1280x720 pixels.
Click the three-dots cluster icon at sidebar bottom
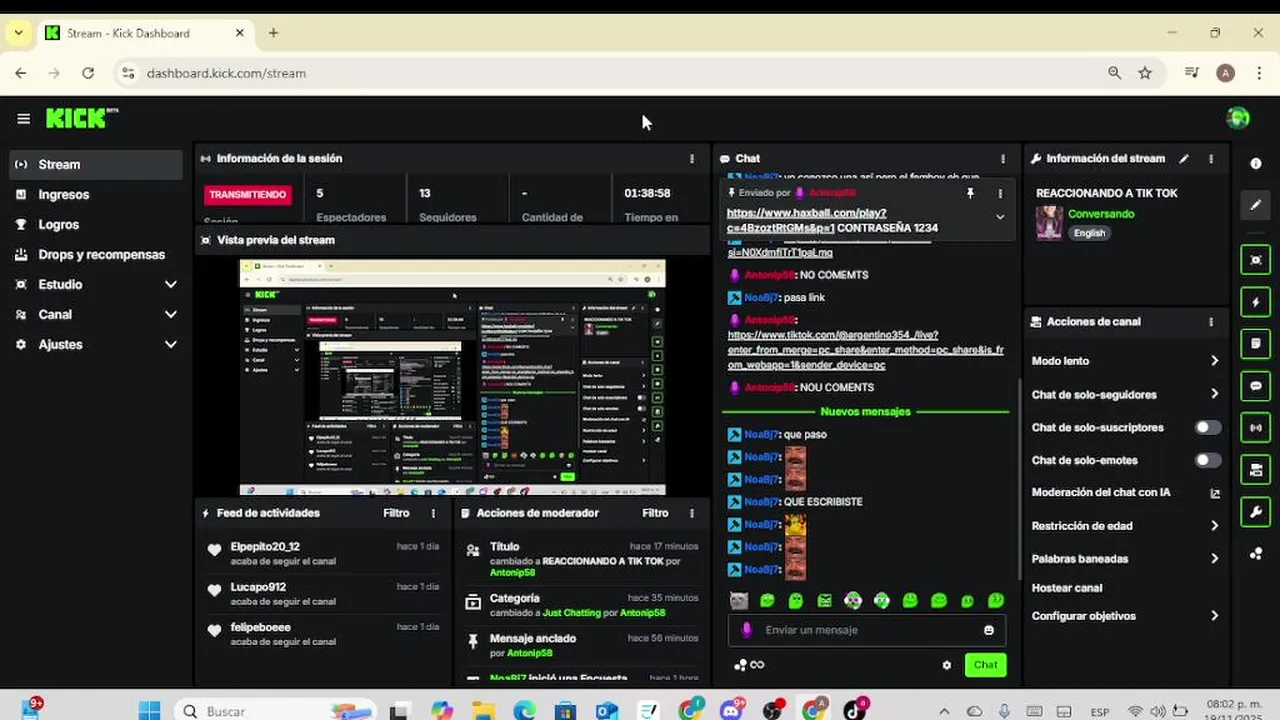(x=1256, y=554)
